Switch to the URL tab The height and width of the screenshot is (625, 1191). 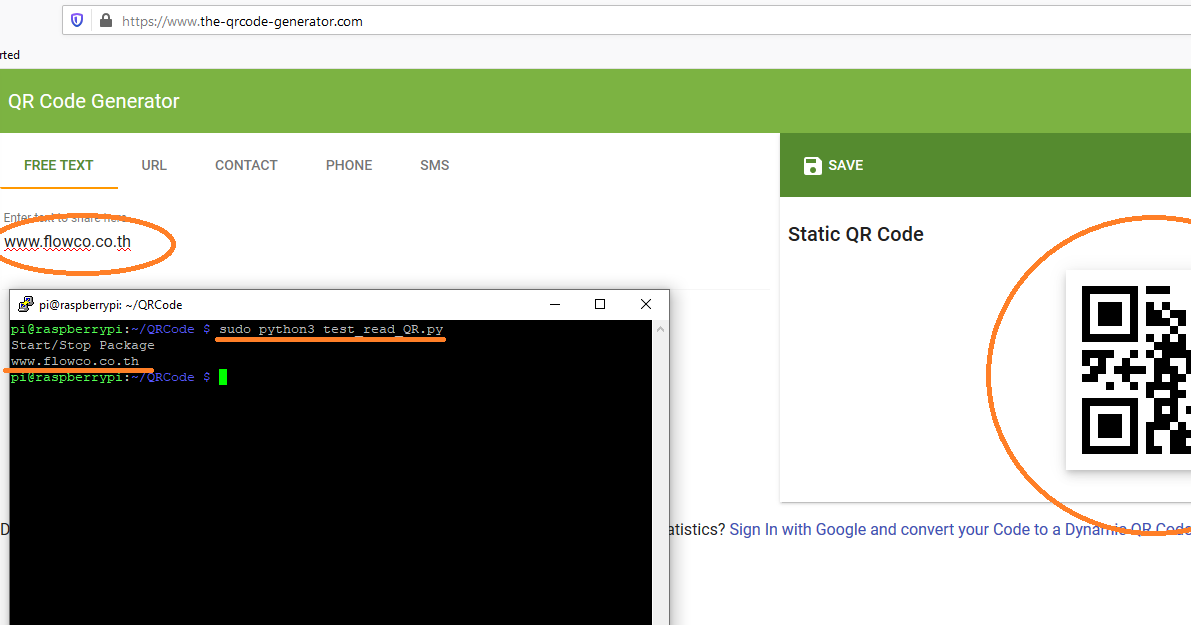154,165
